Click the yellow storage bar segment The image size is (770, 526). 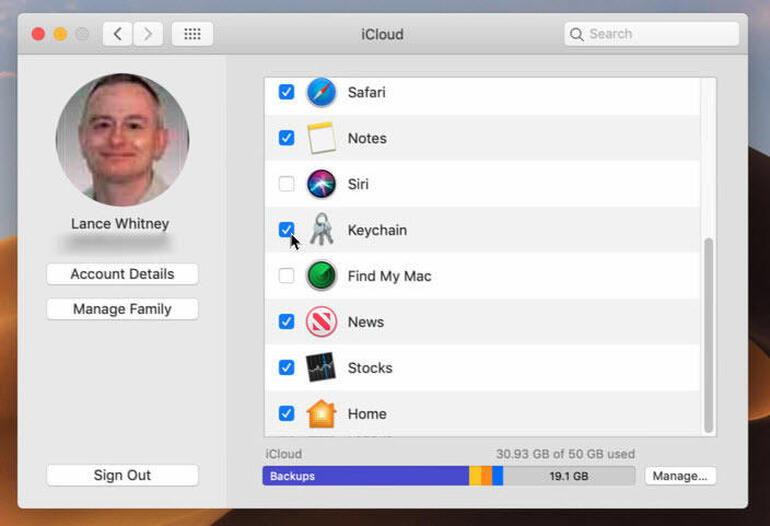coord(475,476)
